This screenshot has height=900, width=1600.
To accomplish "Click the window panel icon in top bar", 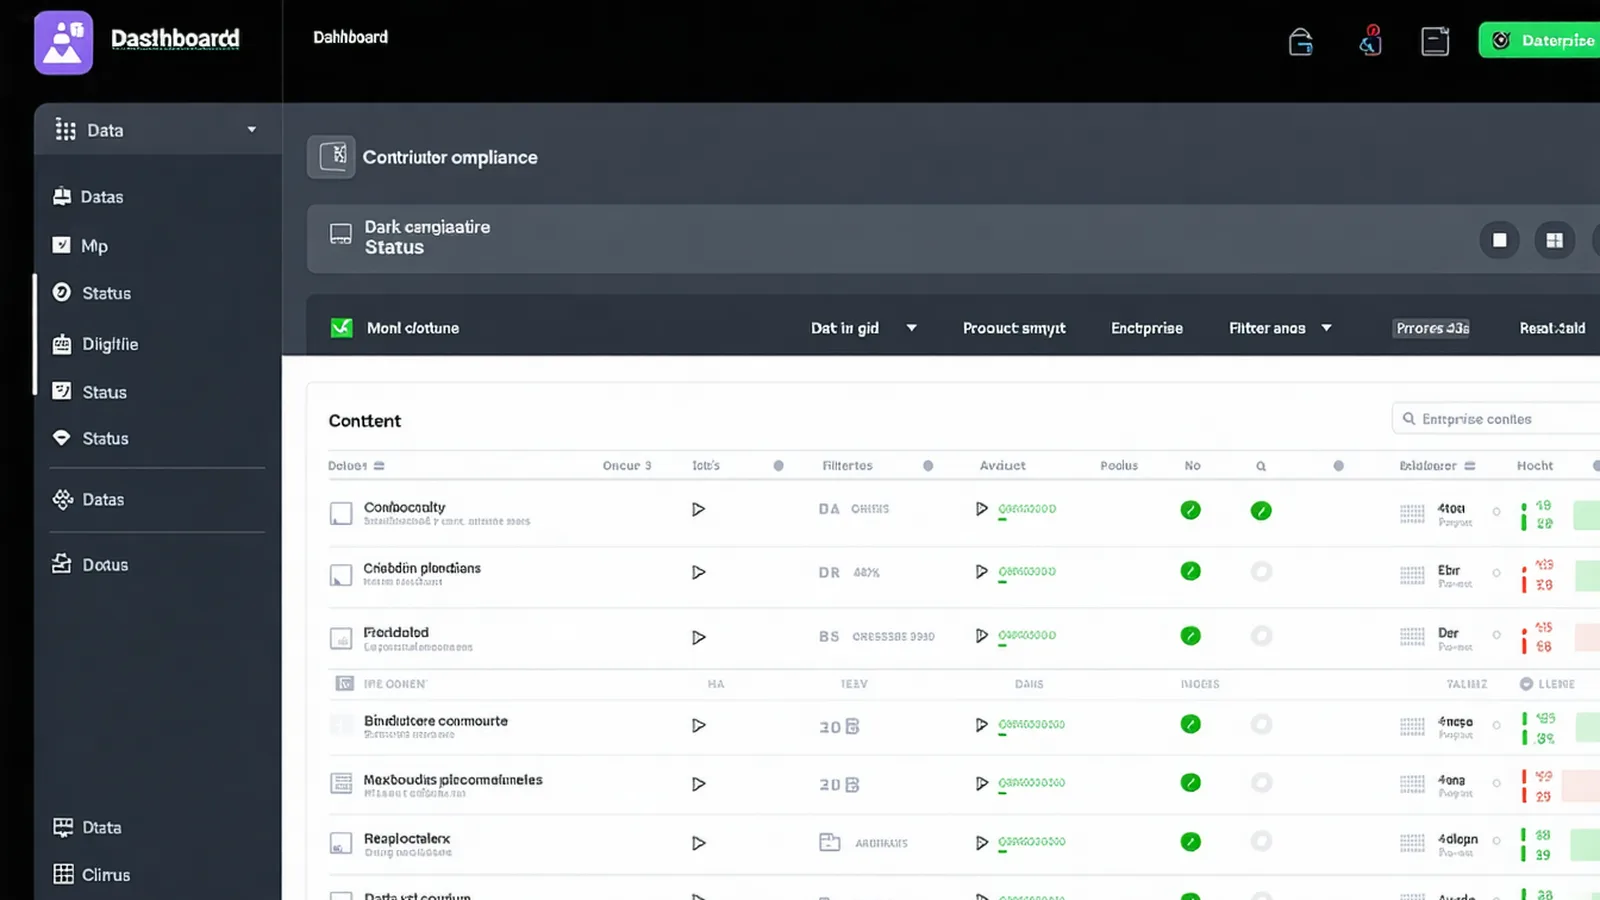I will (x=1435, y=41).
